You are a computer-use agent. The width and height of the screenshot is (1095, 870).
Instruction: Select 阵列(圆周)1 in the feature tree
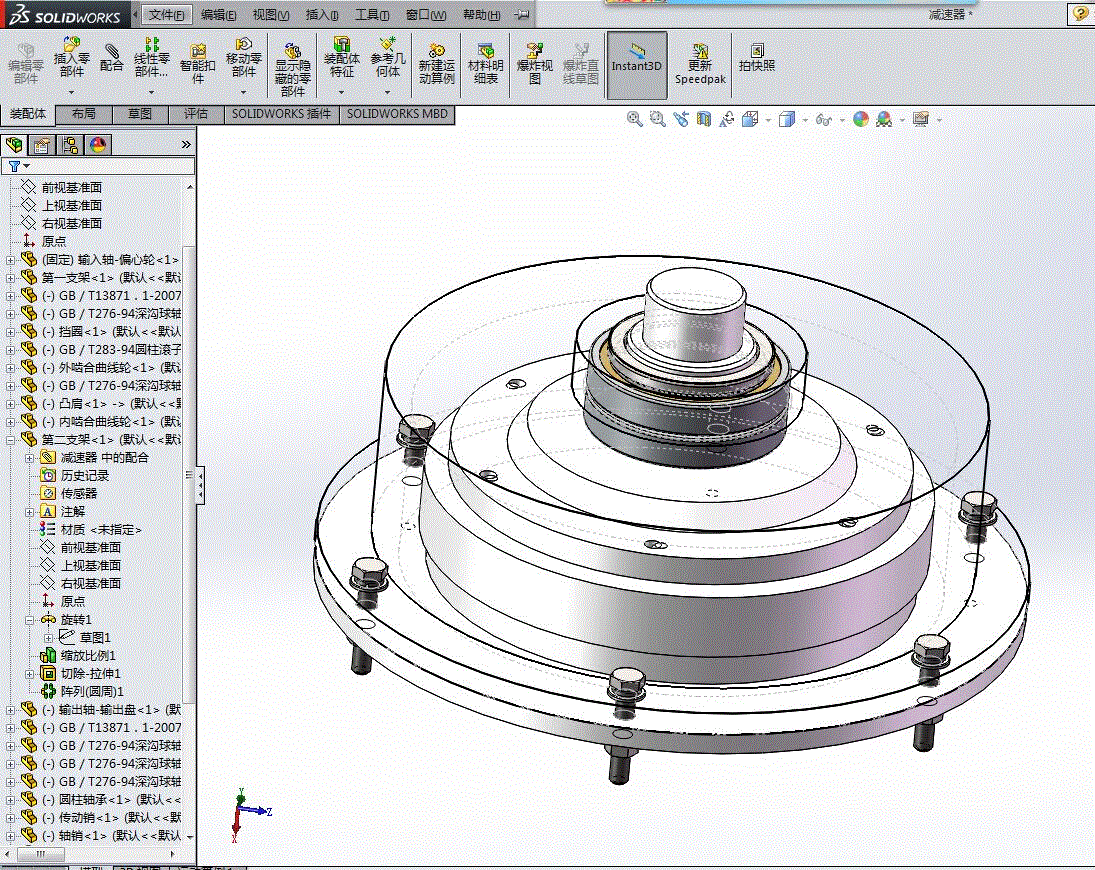(x=91, y=691)
